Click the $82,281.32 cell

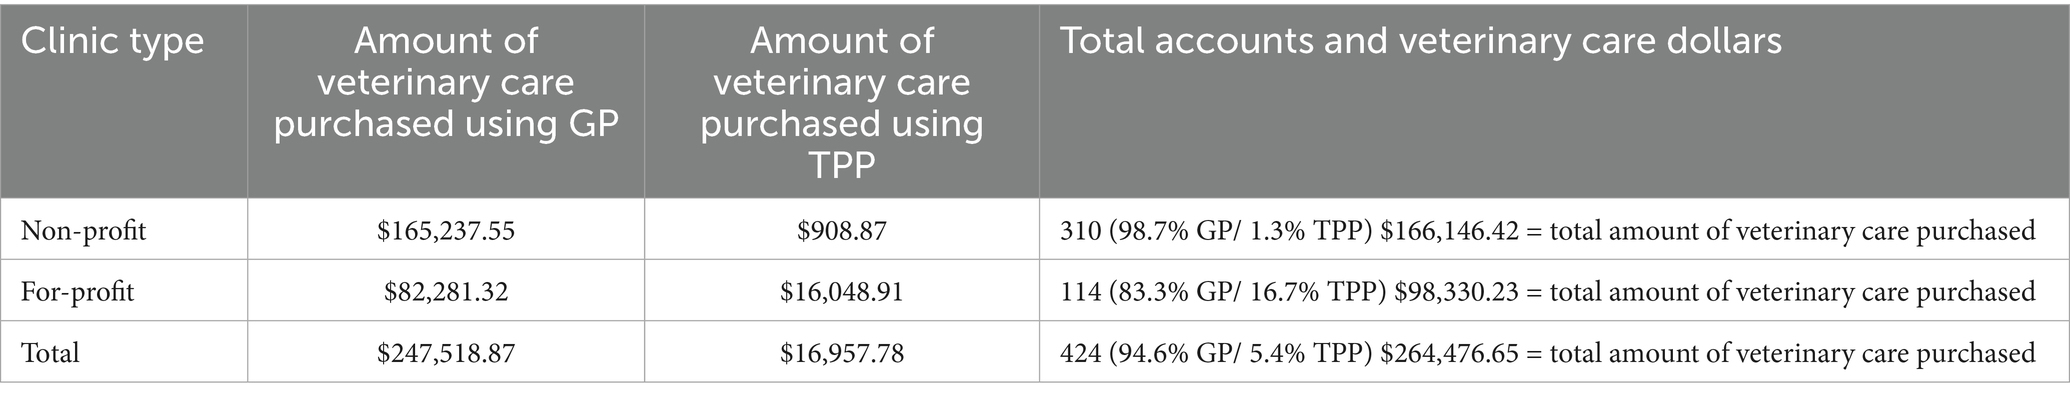click(x=445, y=292)
